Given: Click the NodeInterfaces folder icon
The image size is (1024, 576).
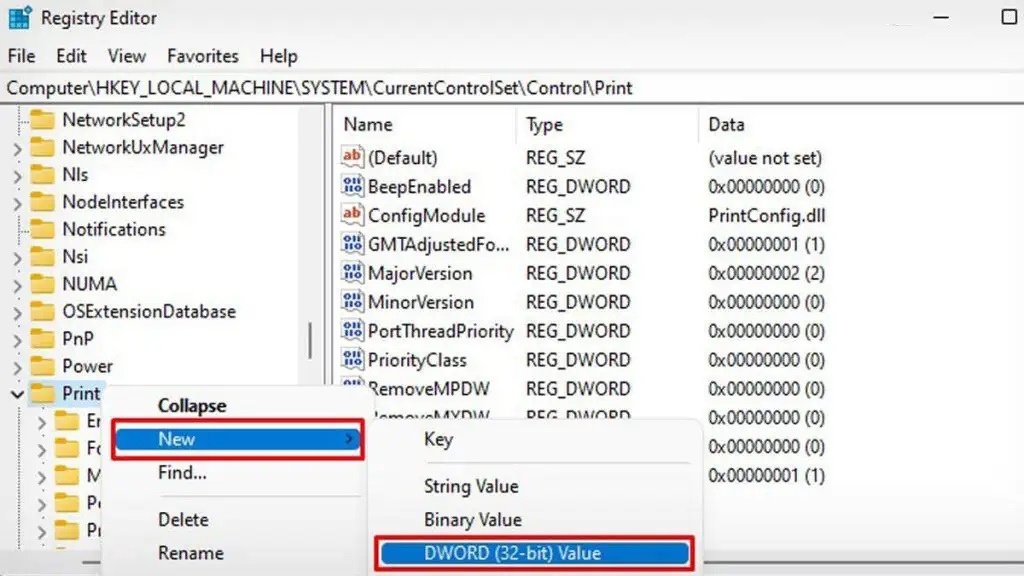Looking at the screenshot, I should [x=42, y=202].
